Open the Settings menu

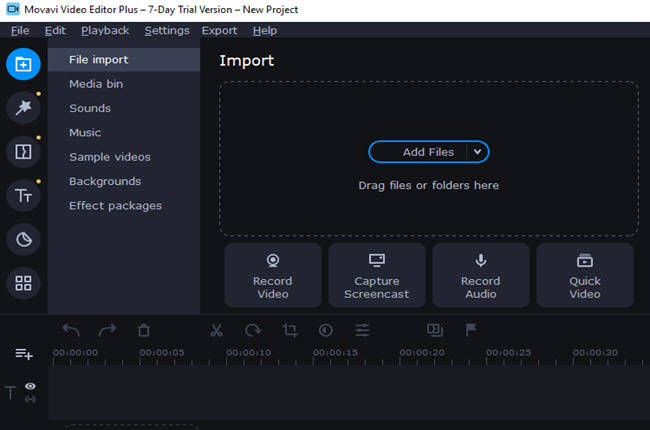[x=167, y=31]
